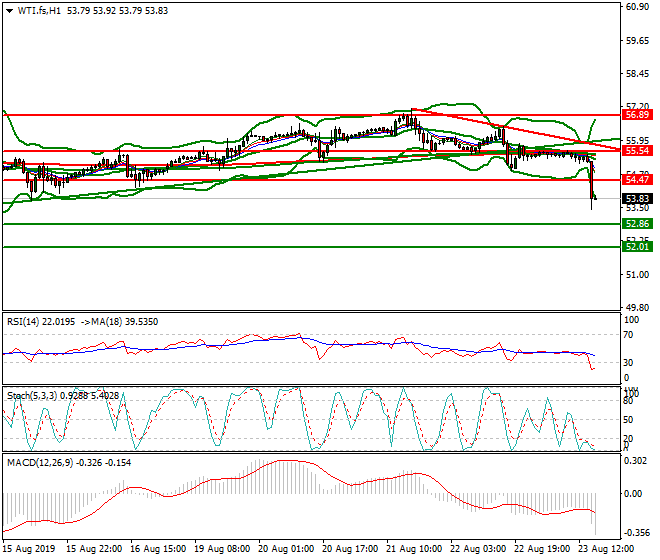Click the current price 53.83 black label

point(637,198)
